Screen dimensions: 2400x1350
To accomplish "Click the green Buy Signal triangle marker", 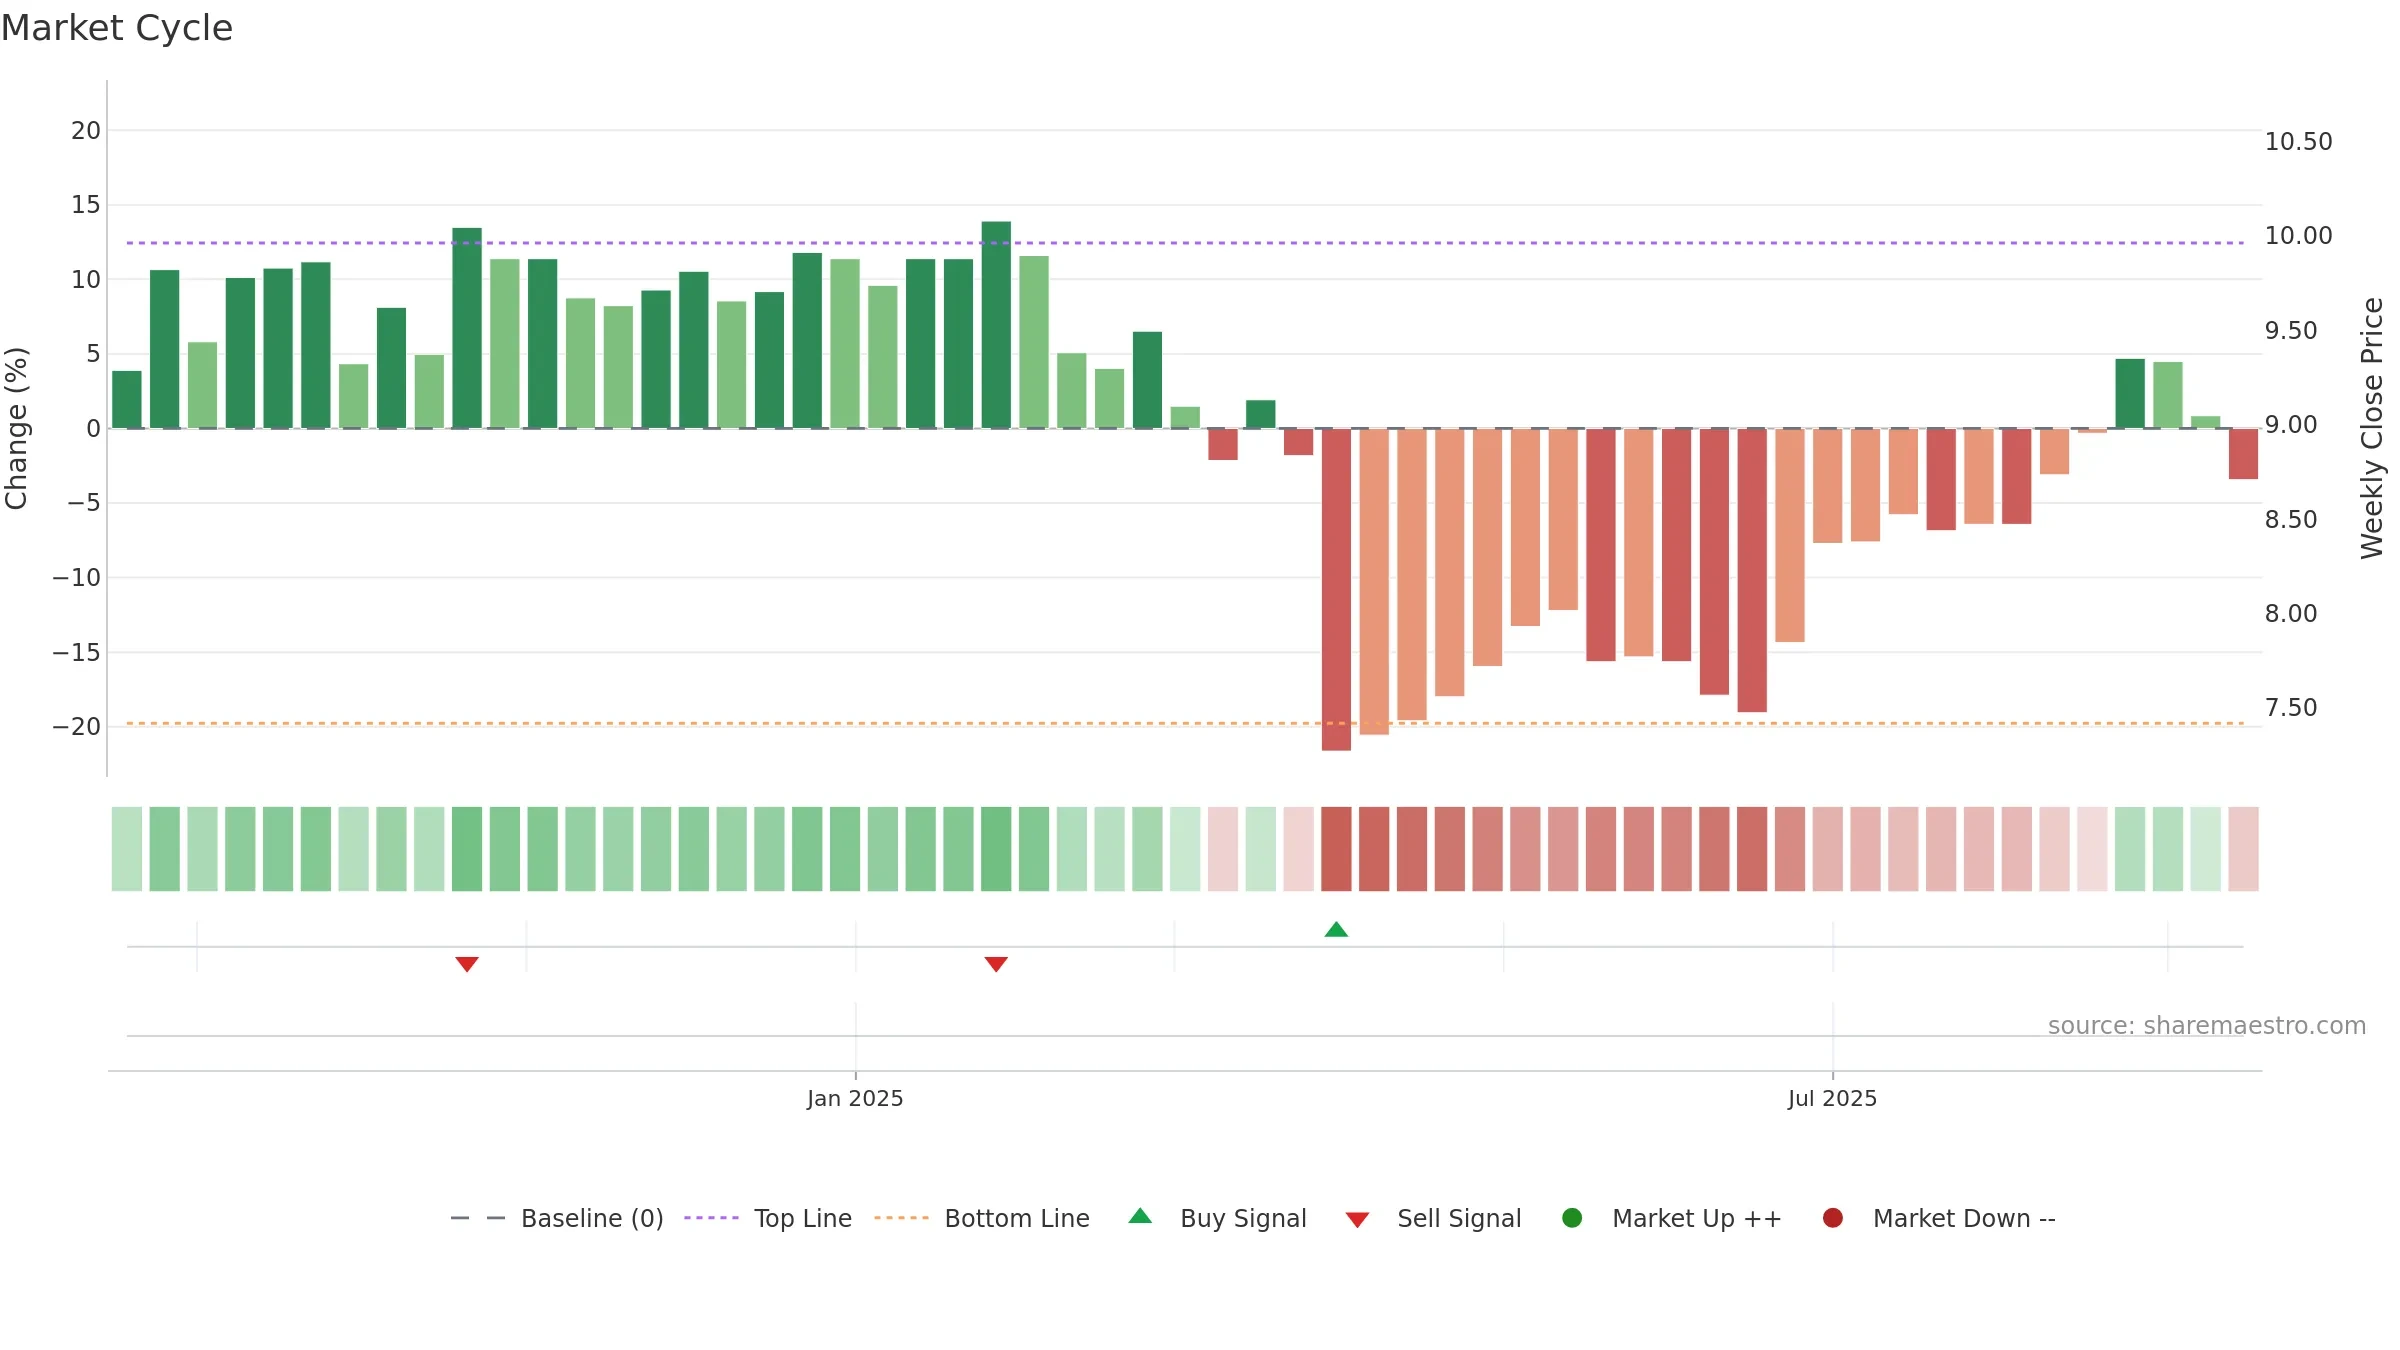I will click(1336, 929).
